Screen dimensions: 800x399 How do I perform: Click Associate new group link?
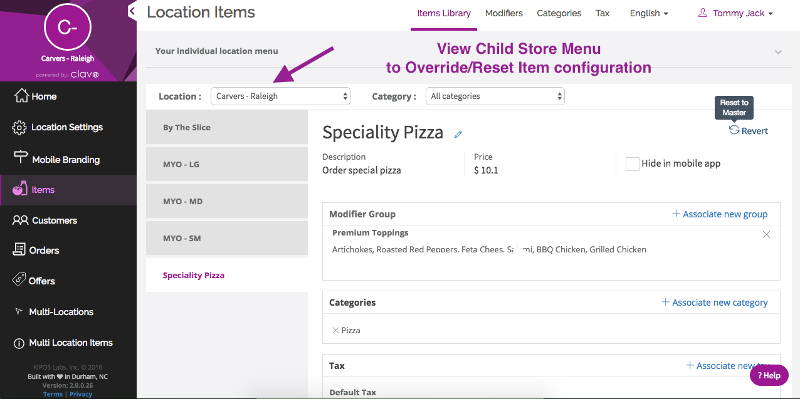click(x=719, y=214)
